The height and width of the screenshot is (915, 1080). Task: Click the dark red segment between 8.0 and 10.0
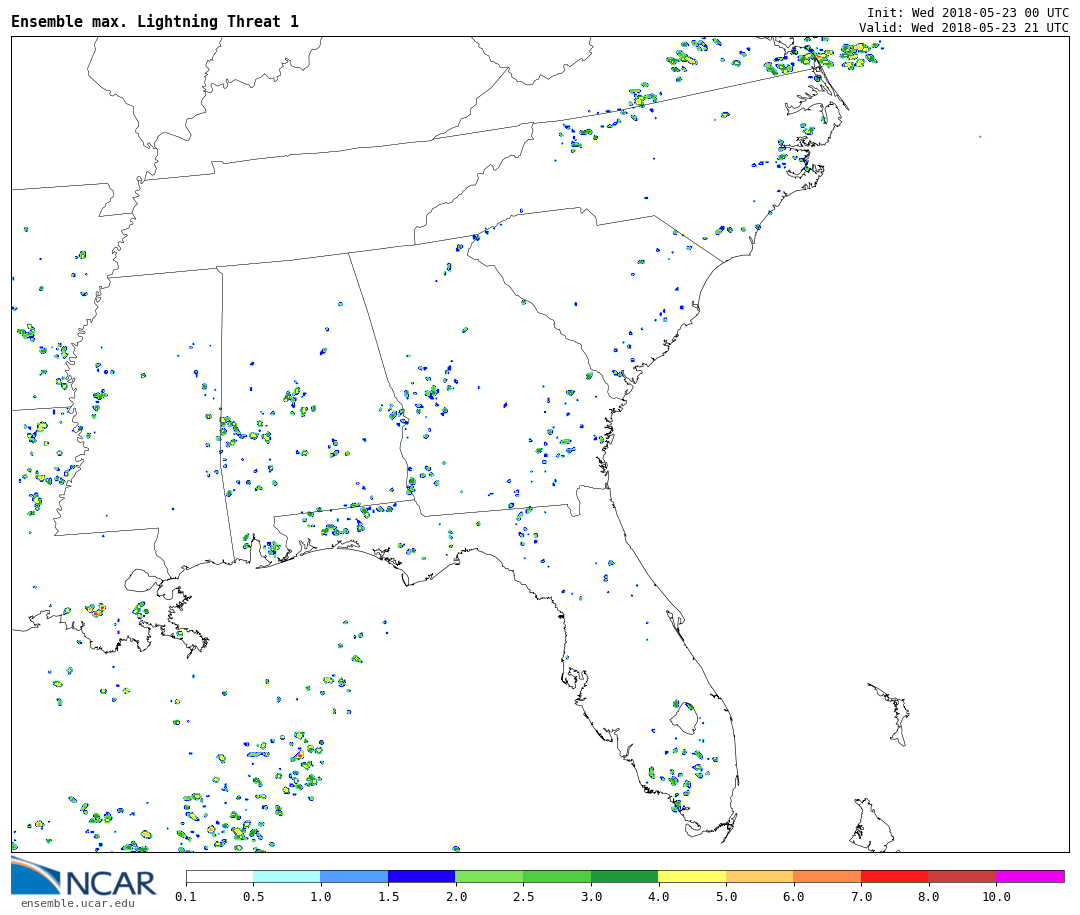click(x=961, y=876)
